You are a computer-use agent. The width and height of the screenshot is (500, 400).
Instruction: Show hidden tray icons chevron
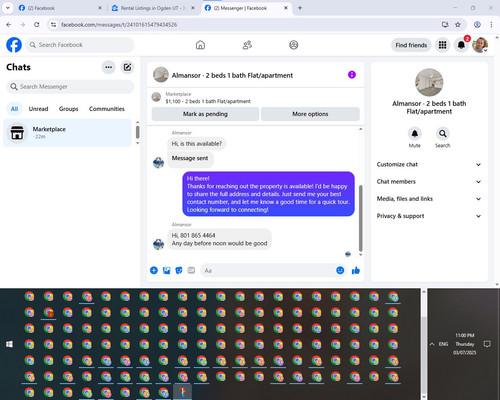pyautogui.click(x=432, y=344)
